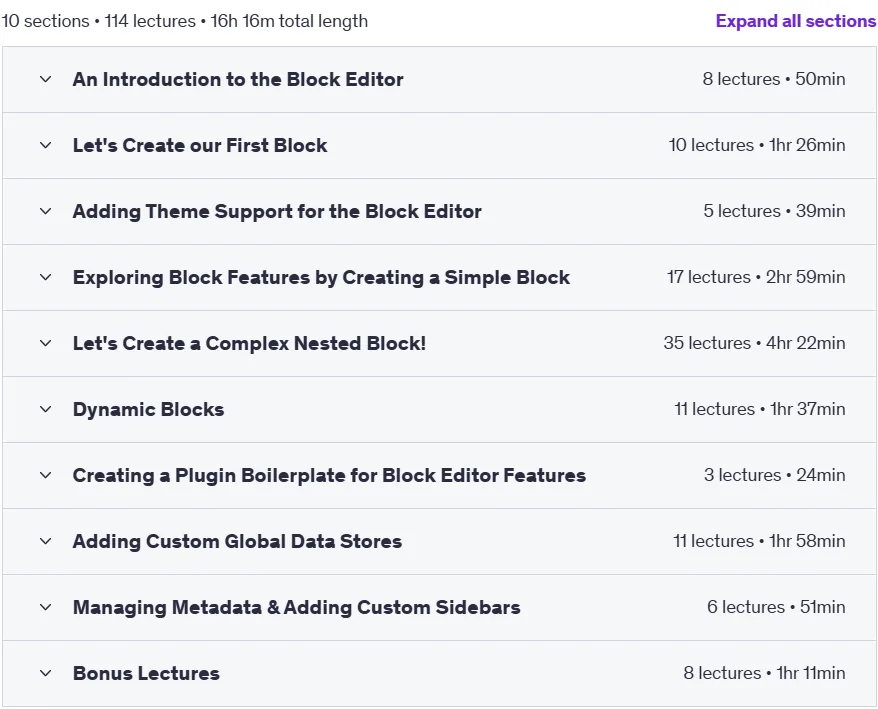Click the 17 lectures • 2hr 59min text
878x709 pixels.
pyautogui.click(x=756, y=277)
